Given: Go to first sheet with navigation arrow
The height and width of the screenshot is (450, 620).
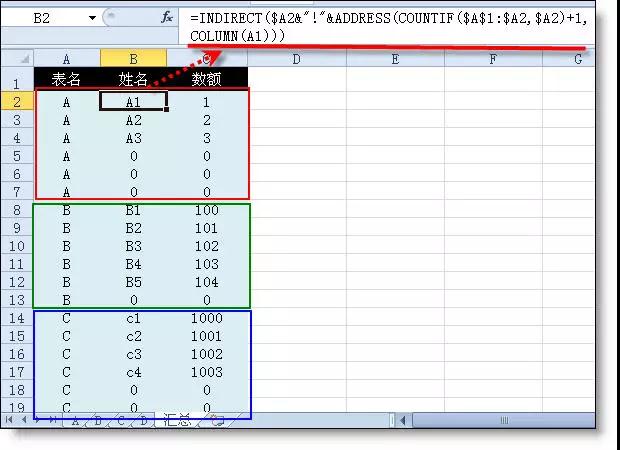Looking at the screenshot, I should tap(9, 420).
